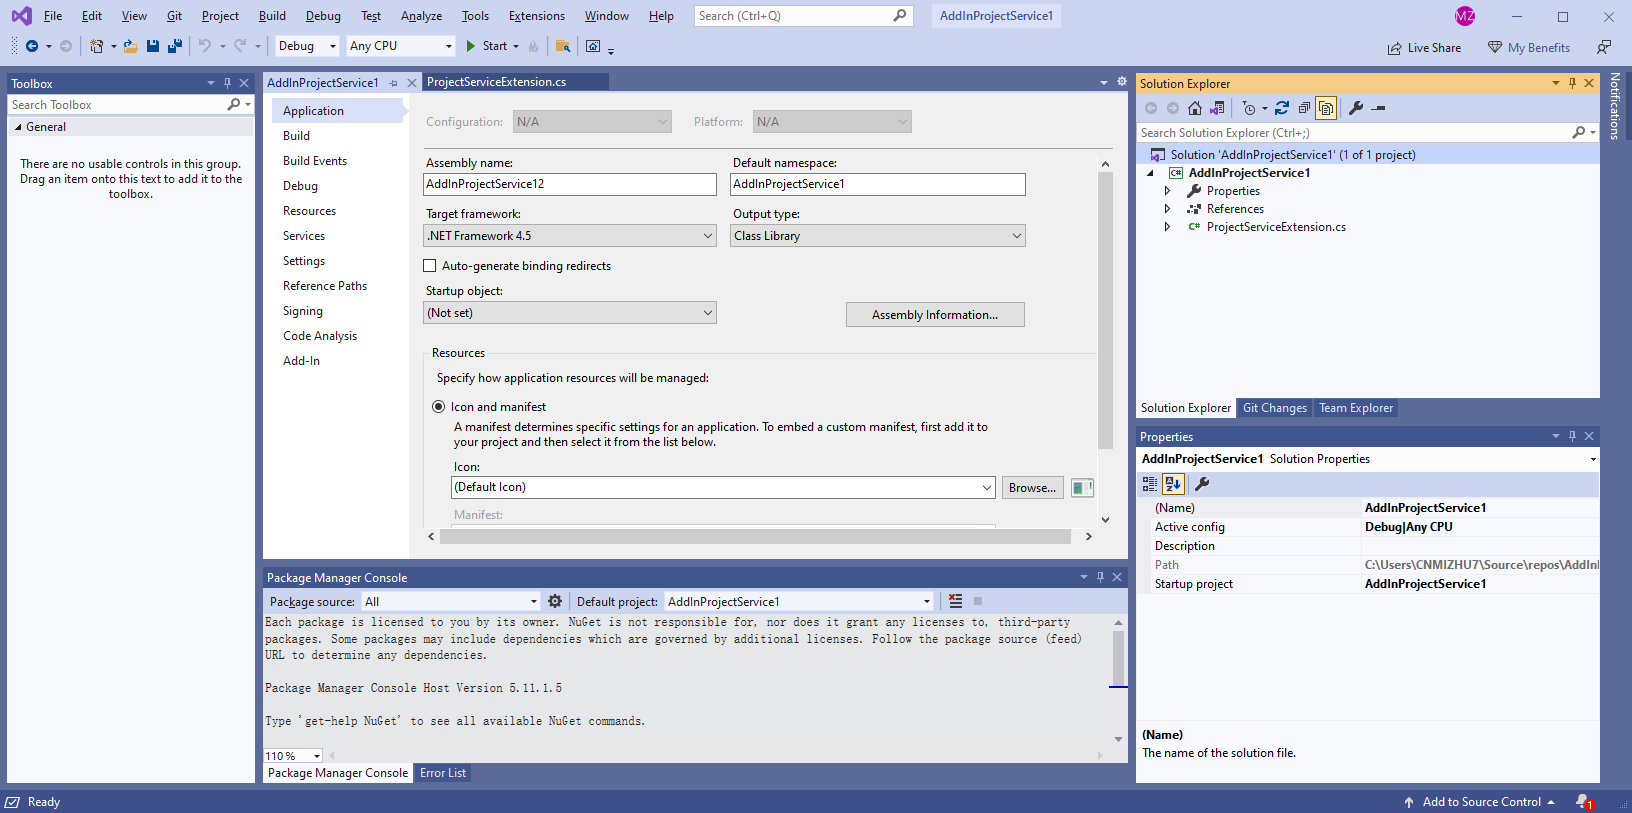1632x813 pixels.
Task: Click Preview Selected Items icon in Solution Explorer
Action: [1378, 108]
